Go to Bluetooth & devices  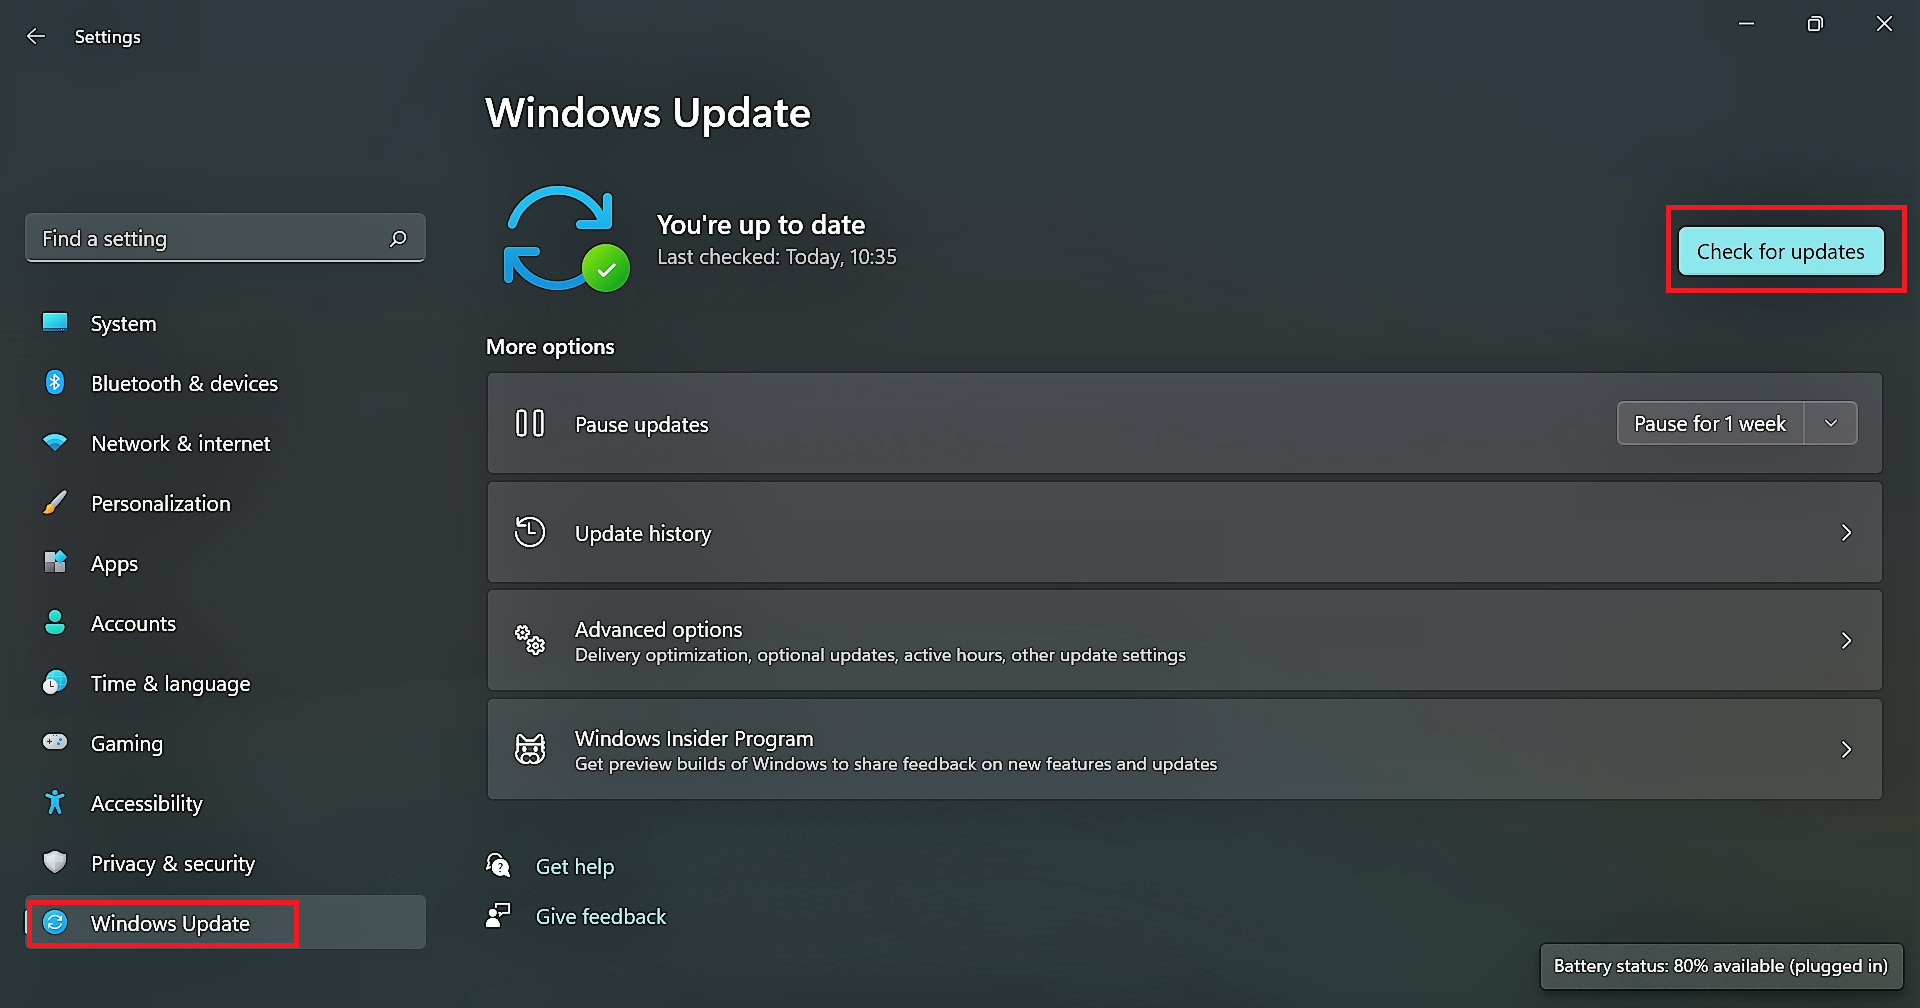click(225, 383)
